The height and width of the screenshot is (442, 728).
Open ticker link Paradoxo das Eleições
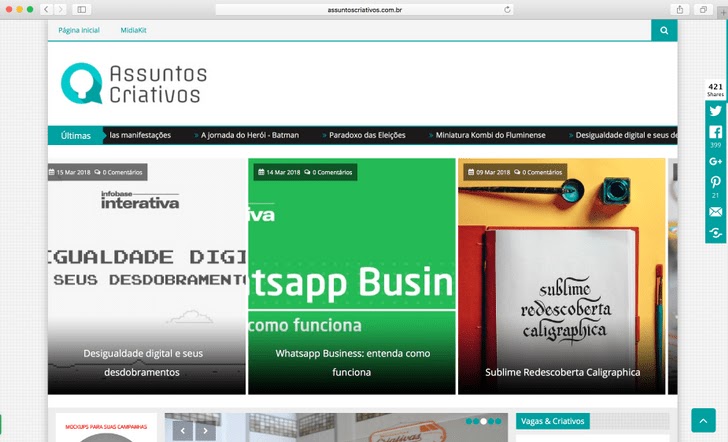coord(367,135)
